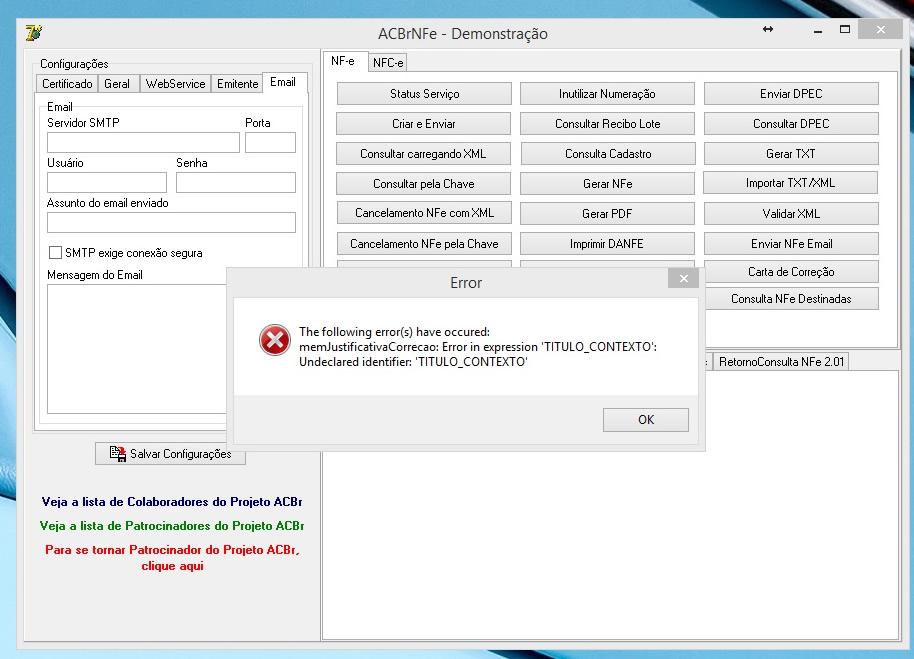Close the Error dialog with X

[684, 279]
